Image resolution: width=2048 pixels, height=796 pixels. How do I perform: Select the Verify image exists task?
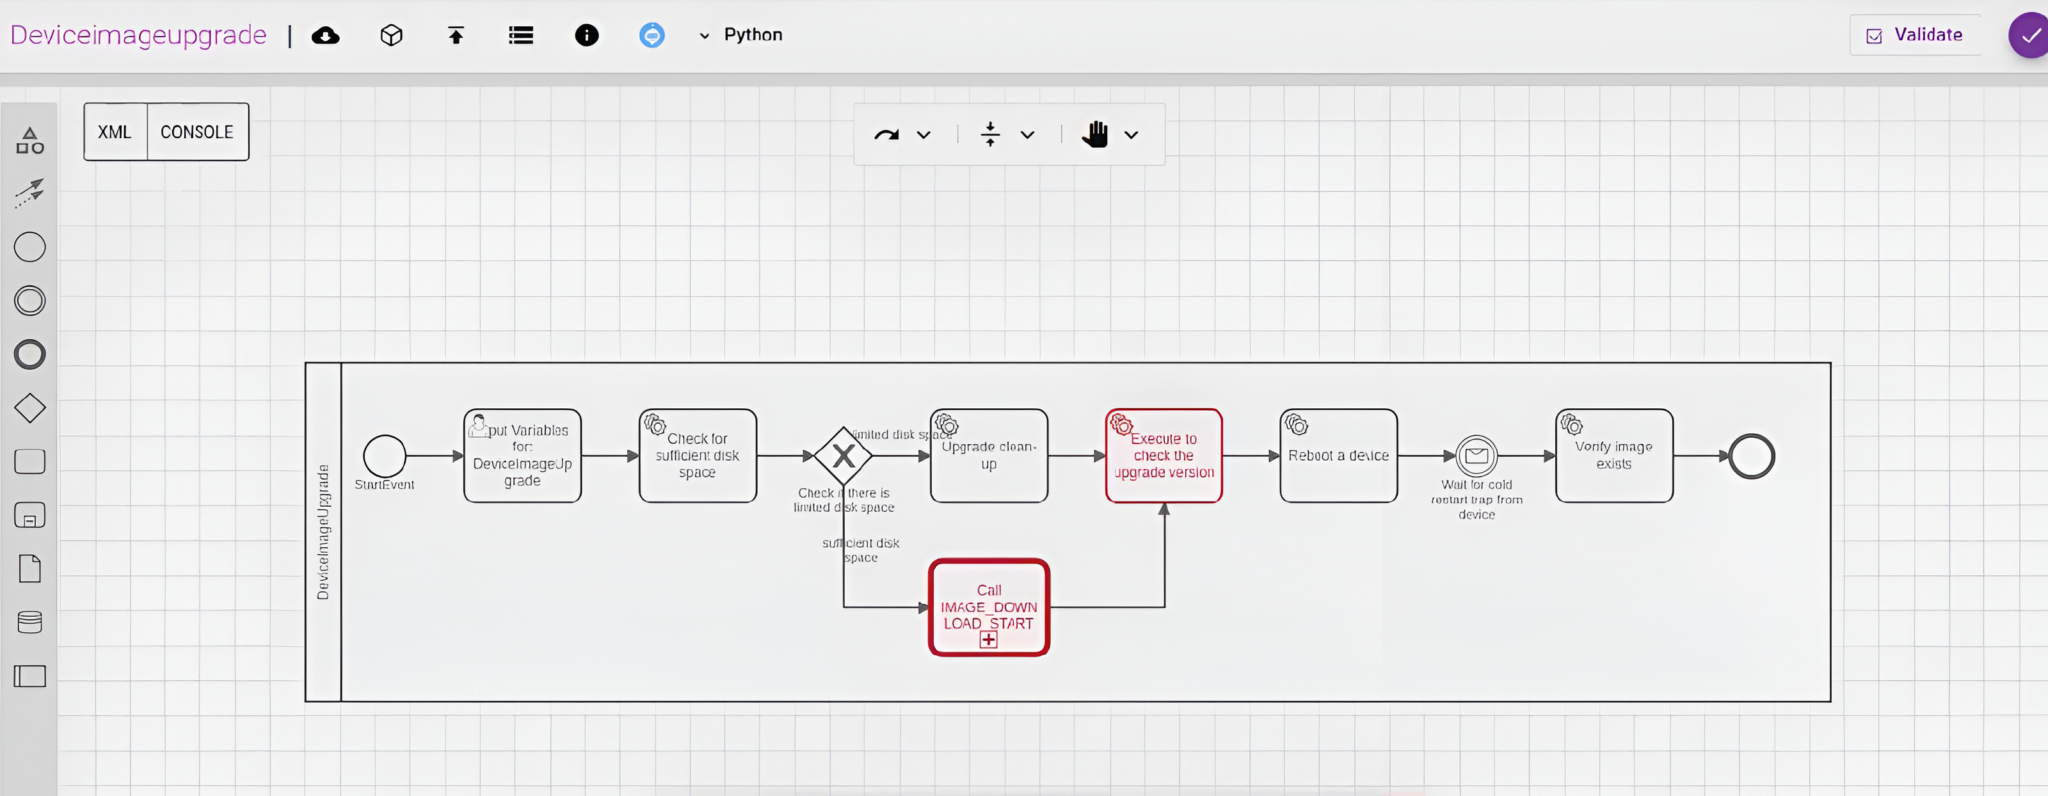[1614, 456]
